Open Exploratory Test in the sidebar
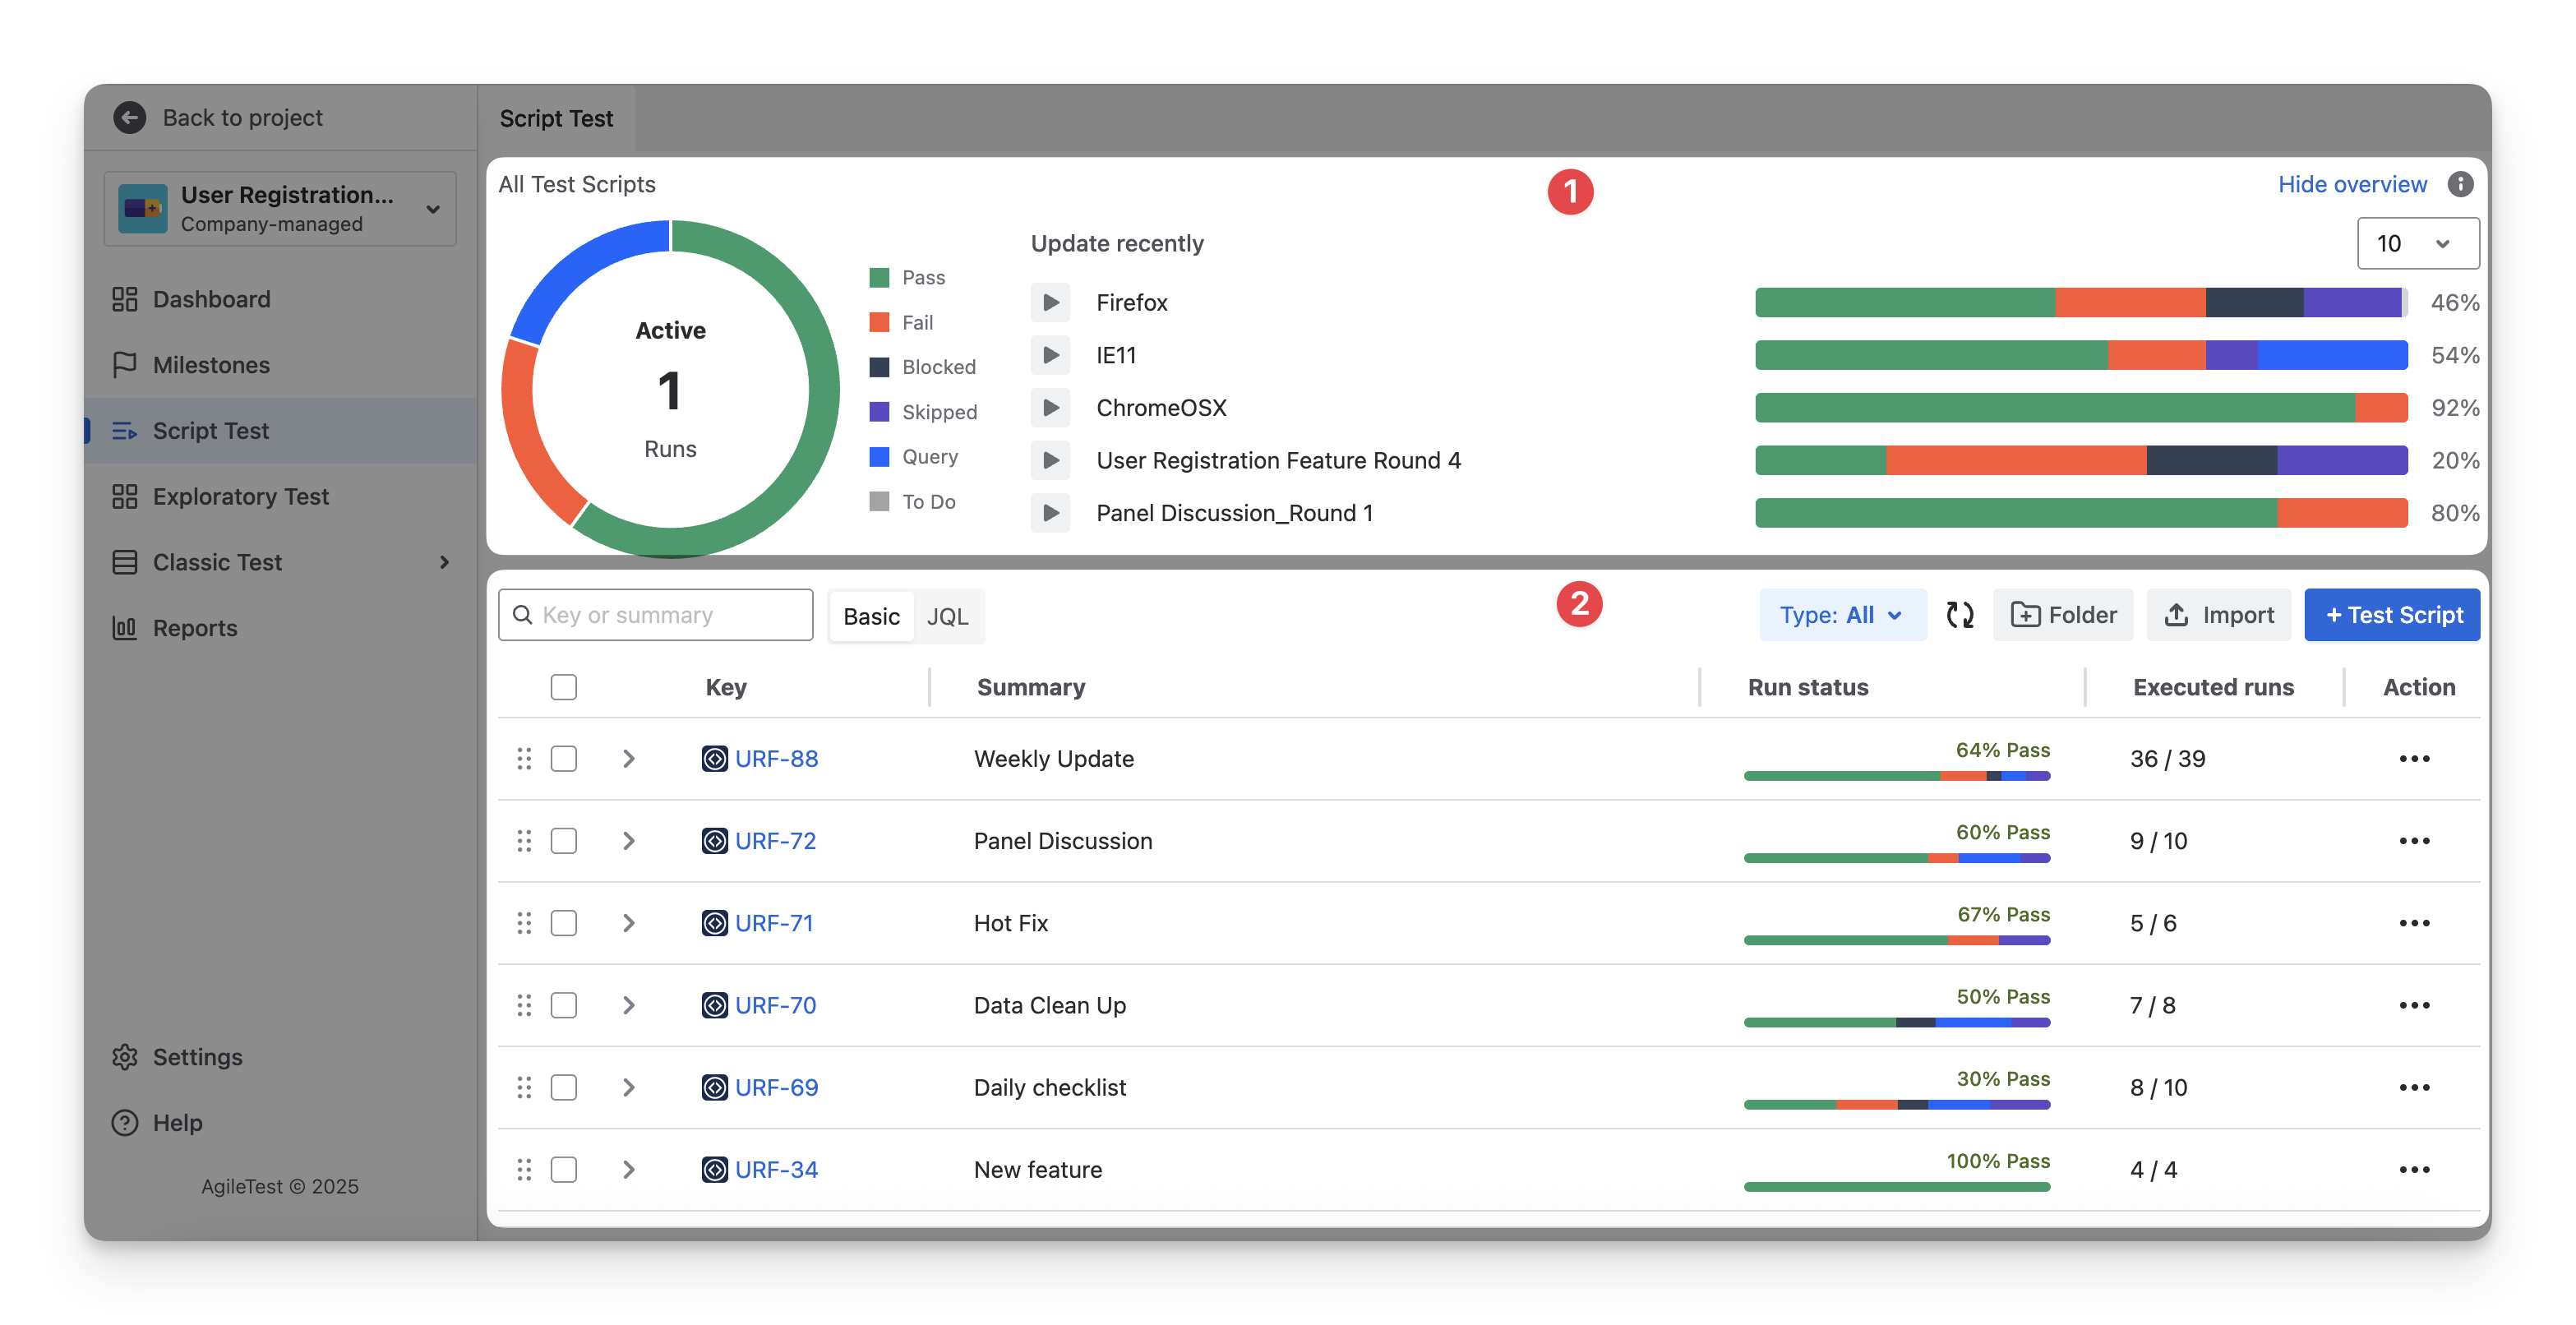 point(240,497)
